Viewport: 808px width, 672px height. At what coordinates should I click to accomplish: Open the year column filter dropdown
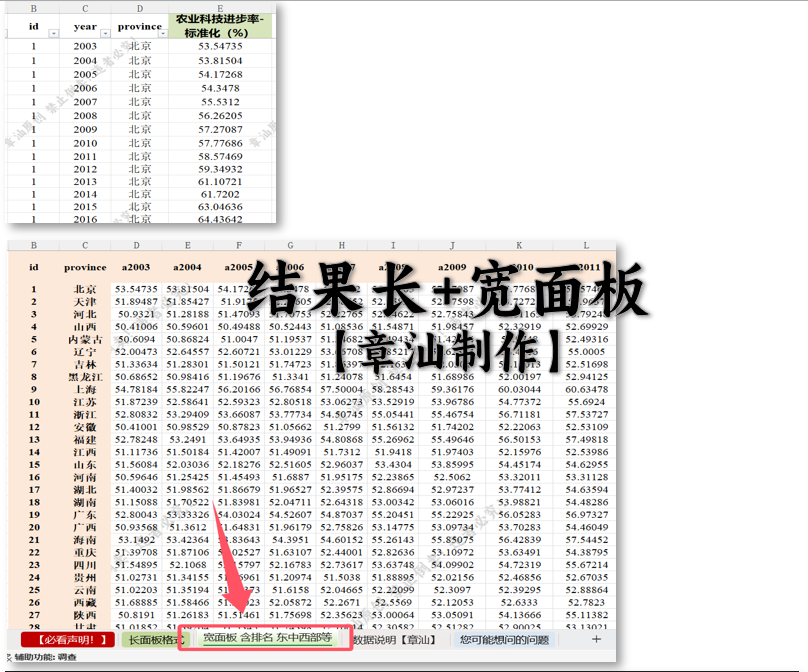coord(105,33)
